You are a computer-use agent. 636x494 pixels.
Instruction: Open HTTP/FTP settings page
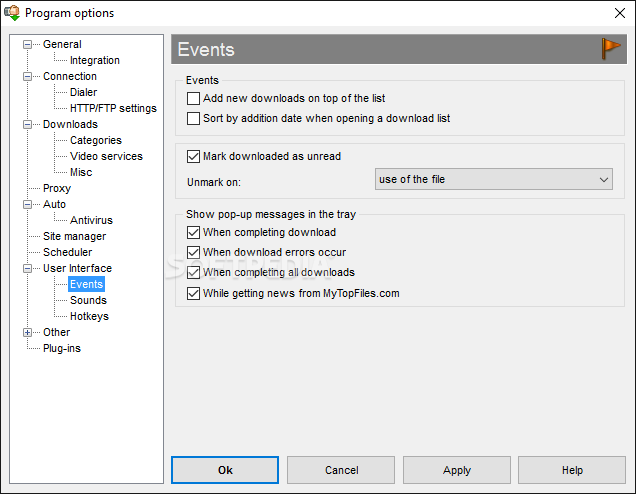click(x=113, y=109)
